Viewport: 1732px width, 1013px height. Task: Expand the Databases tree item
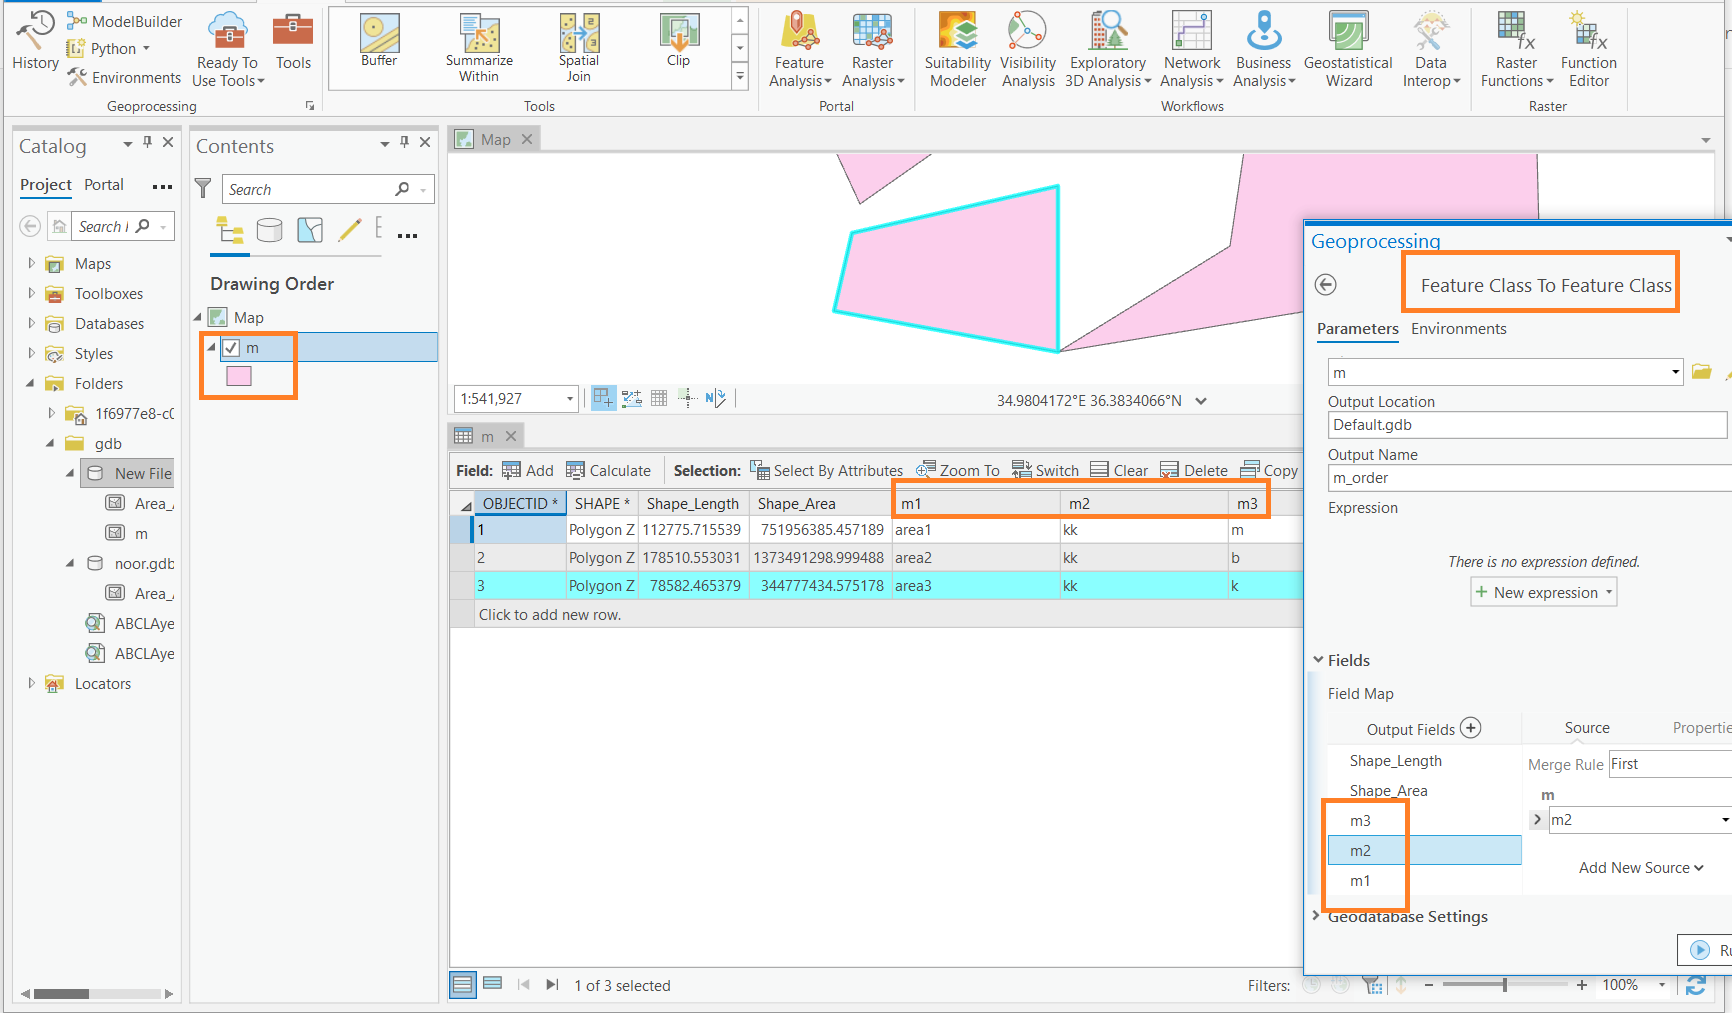33,323
